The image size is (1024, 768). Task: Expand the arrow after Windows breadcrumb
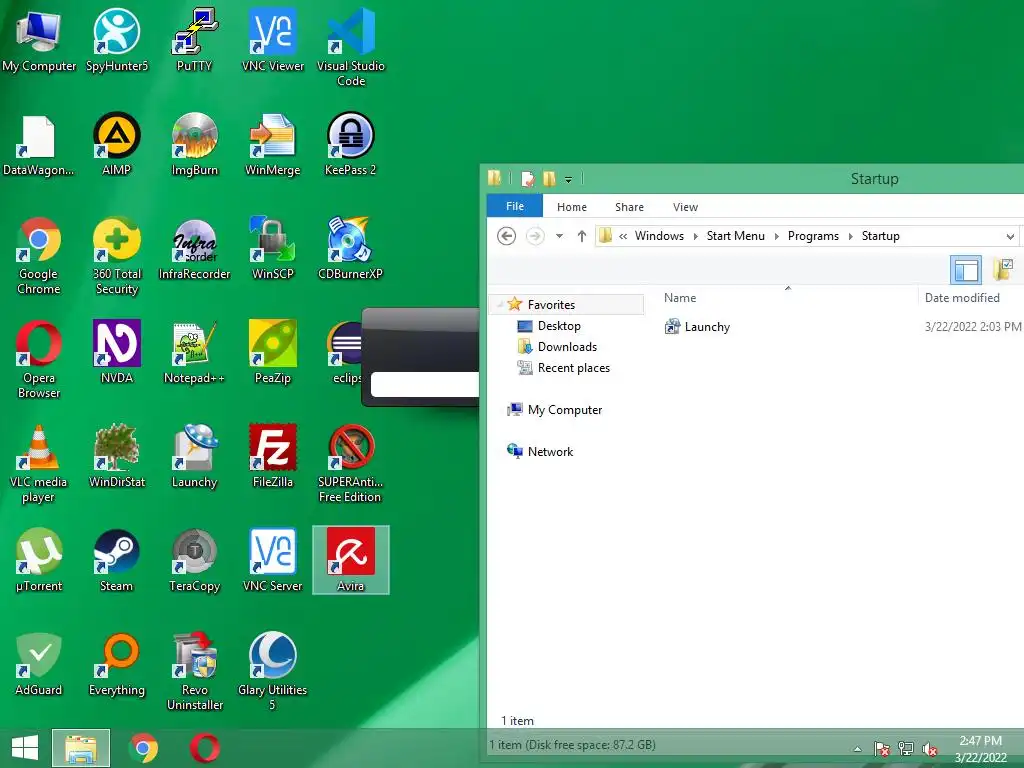(x=696, y=236)
